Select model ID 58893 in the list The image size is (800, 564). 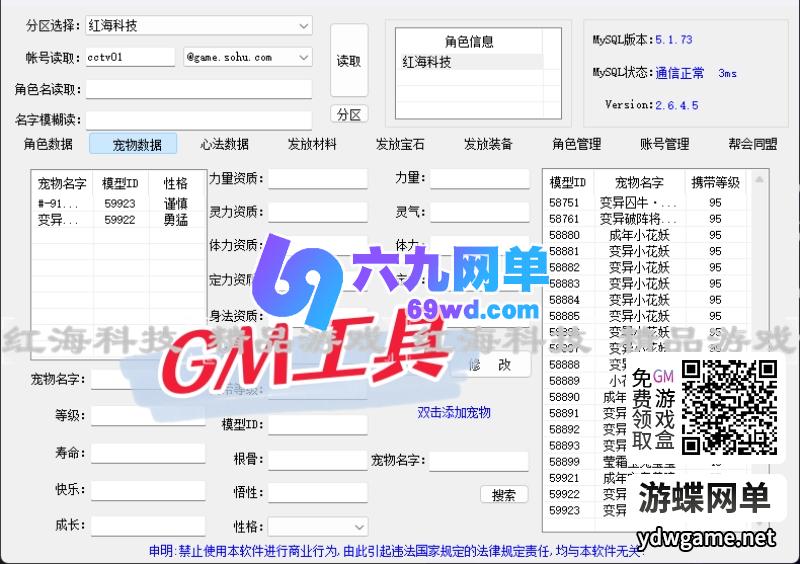[564, 446]
